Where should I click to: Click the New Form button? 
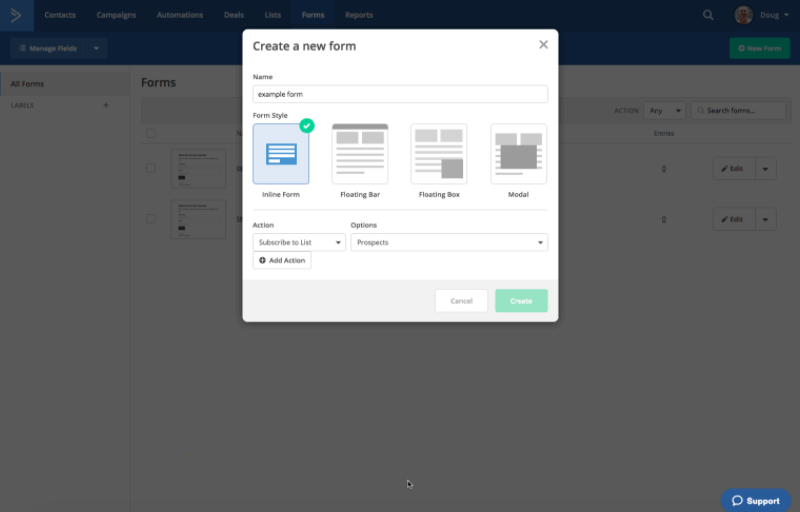point(759,48)
